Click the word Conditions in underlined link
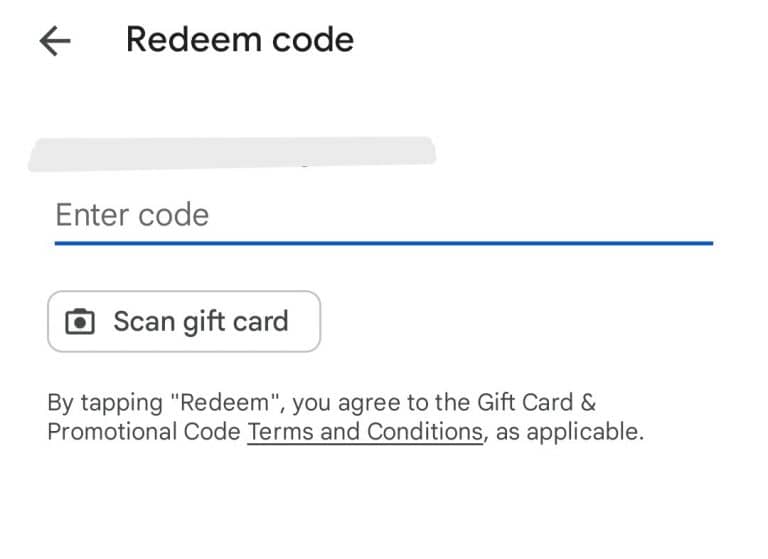 click(x=425, y=432)
